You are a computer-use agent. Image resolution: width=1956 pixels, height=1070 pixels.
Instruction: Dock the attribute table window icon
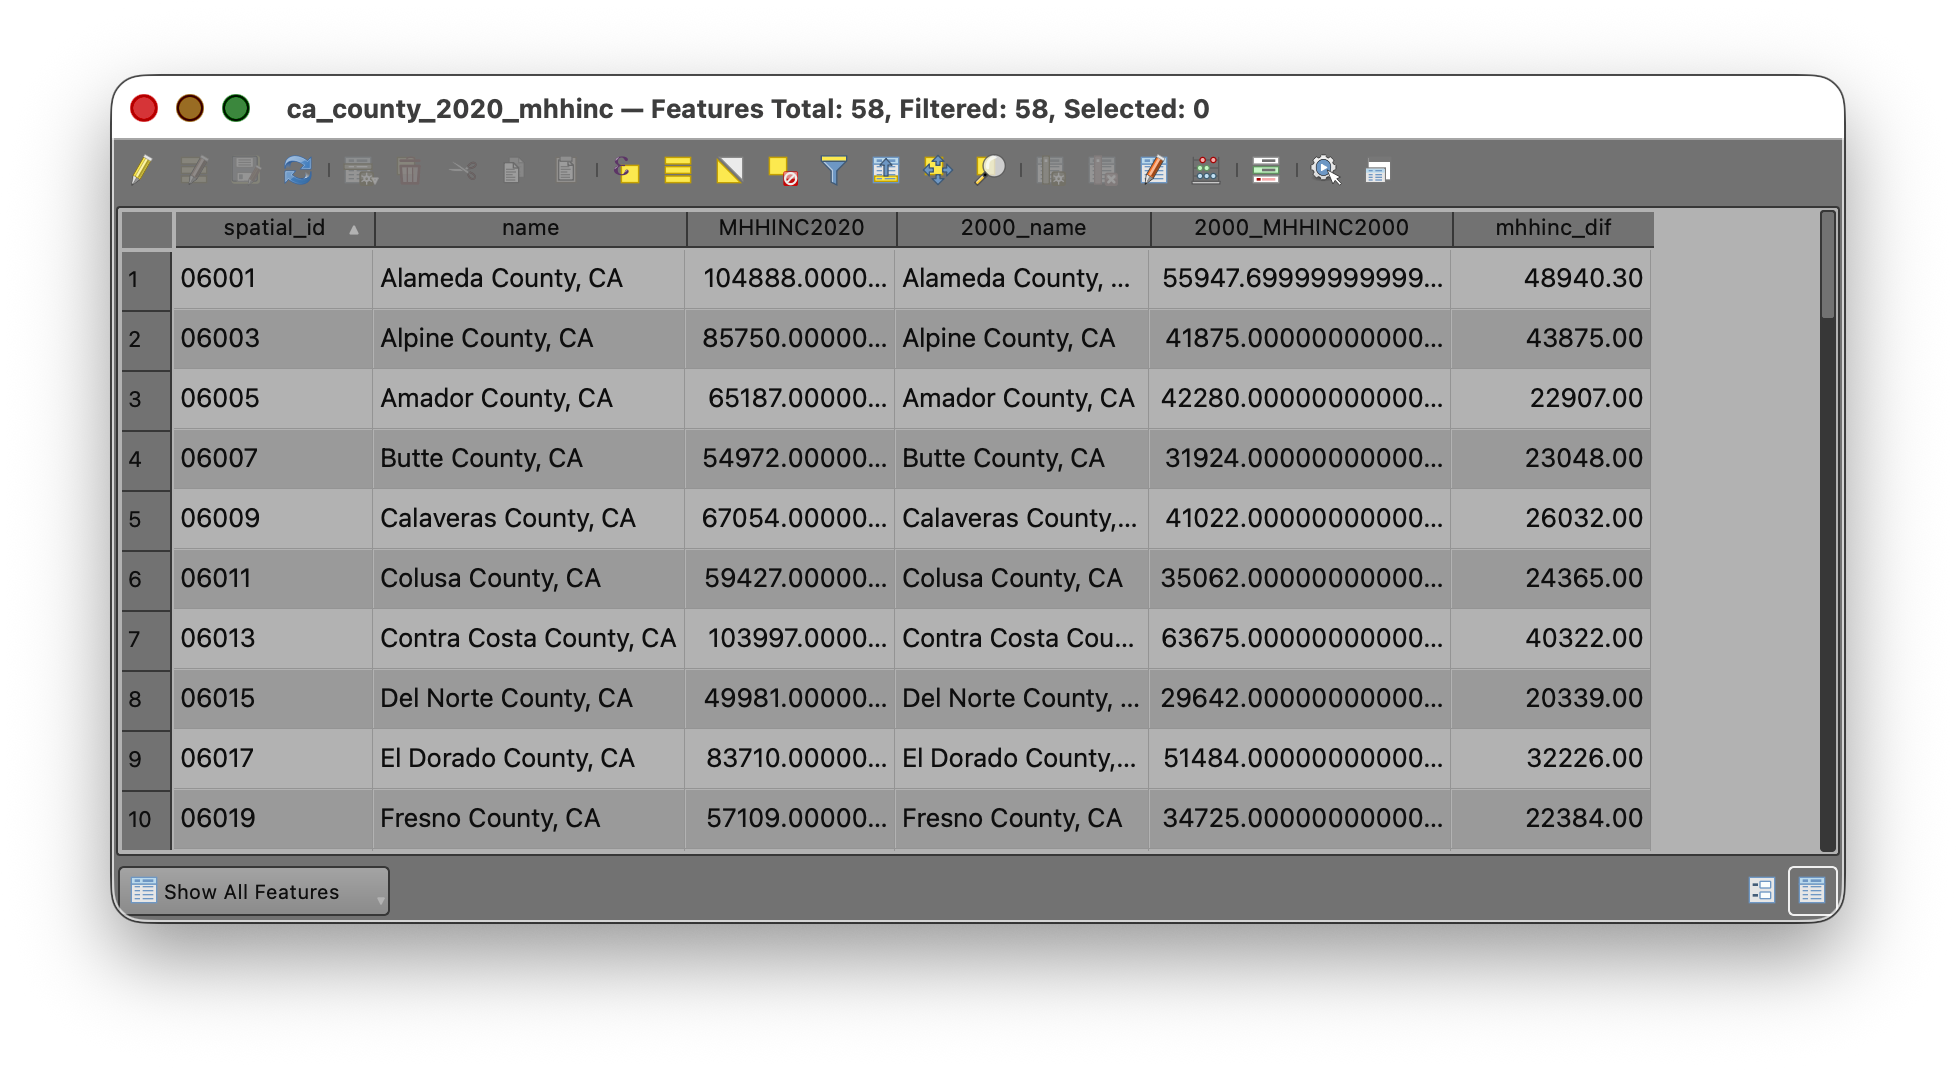[1377, 171]
